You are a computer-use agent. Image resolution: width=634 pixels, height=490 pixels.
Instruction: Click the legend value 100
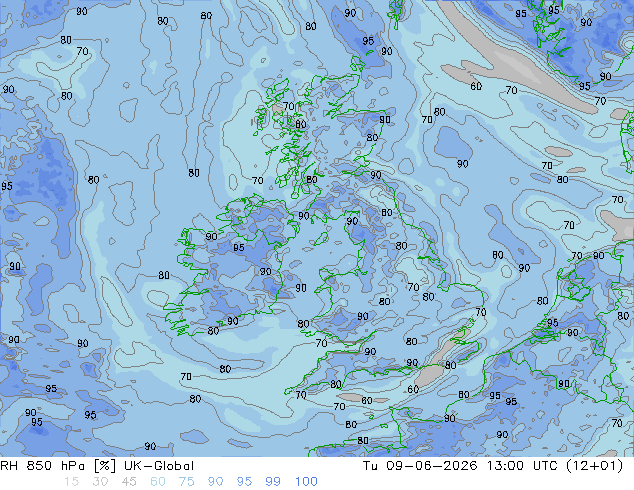[x=306, y=482]
